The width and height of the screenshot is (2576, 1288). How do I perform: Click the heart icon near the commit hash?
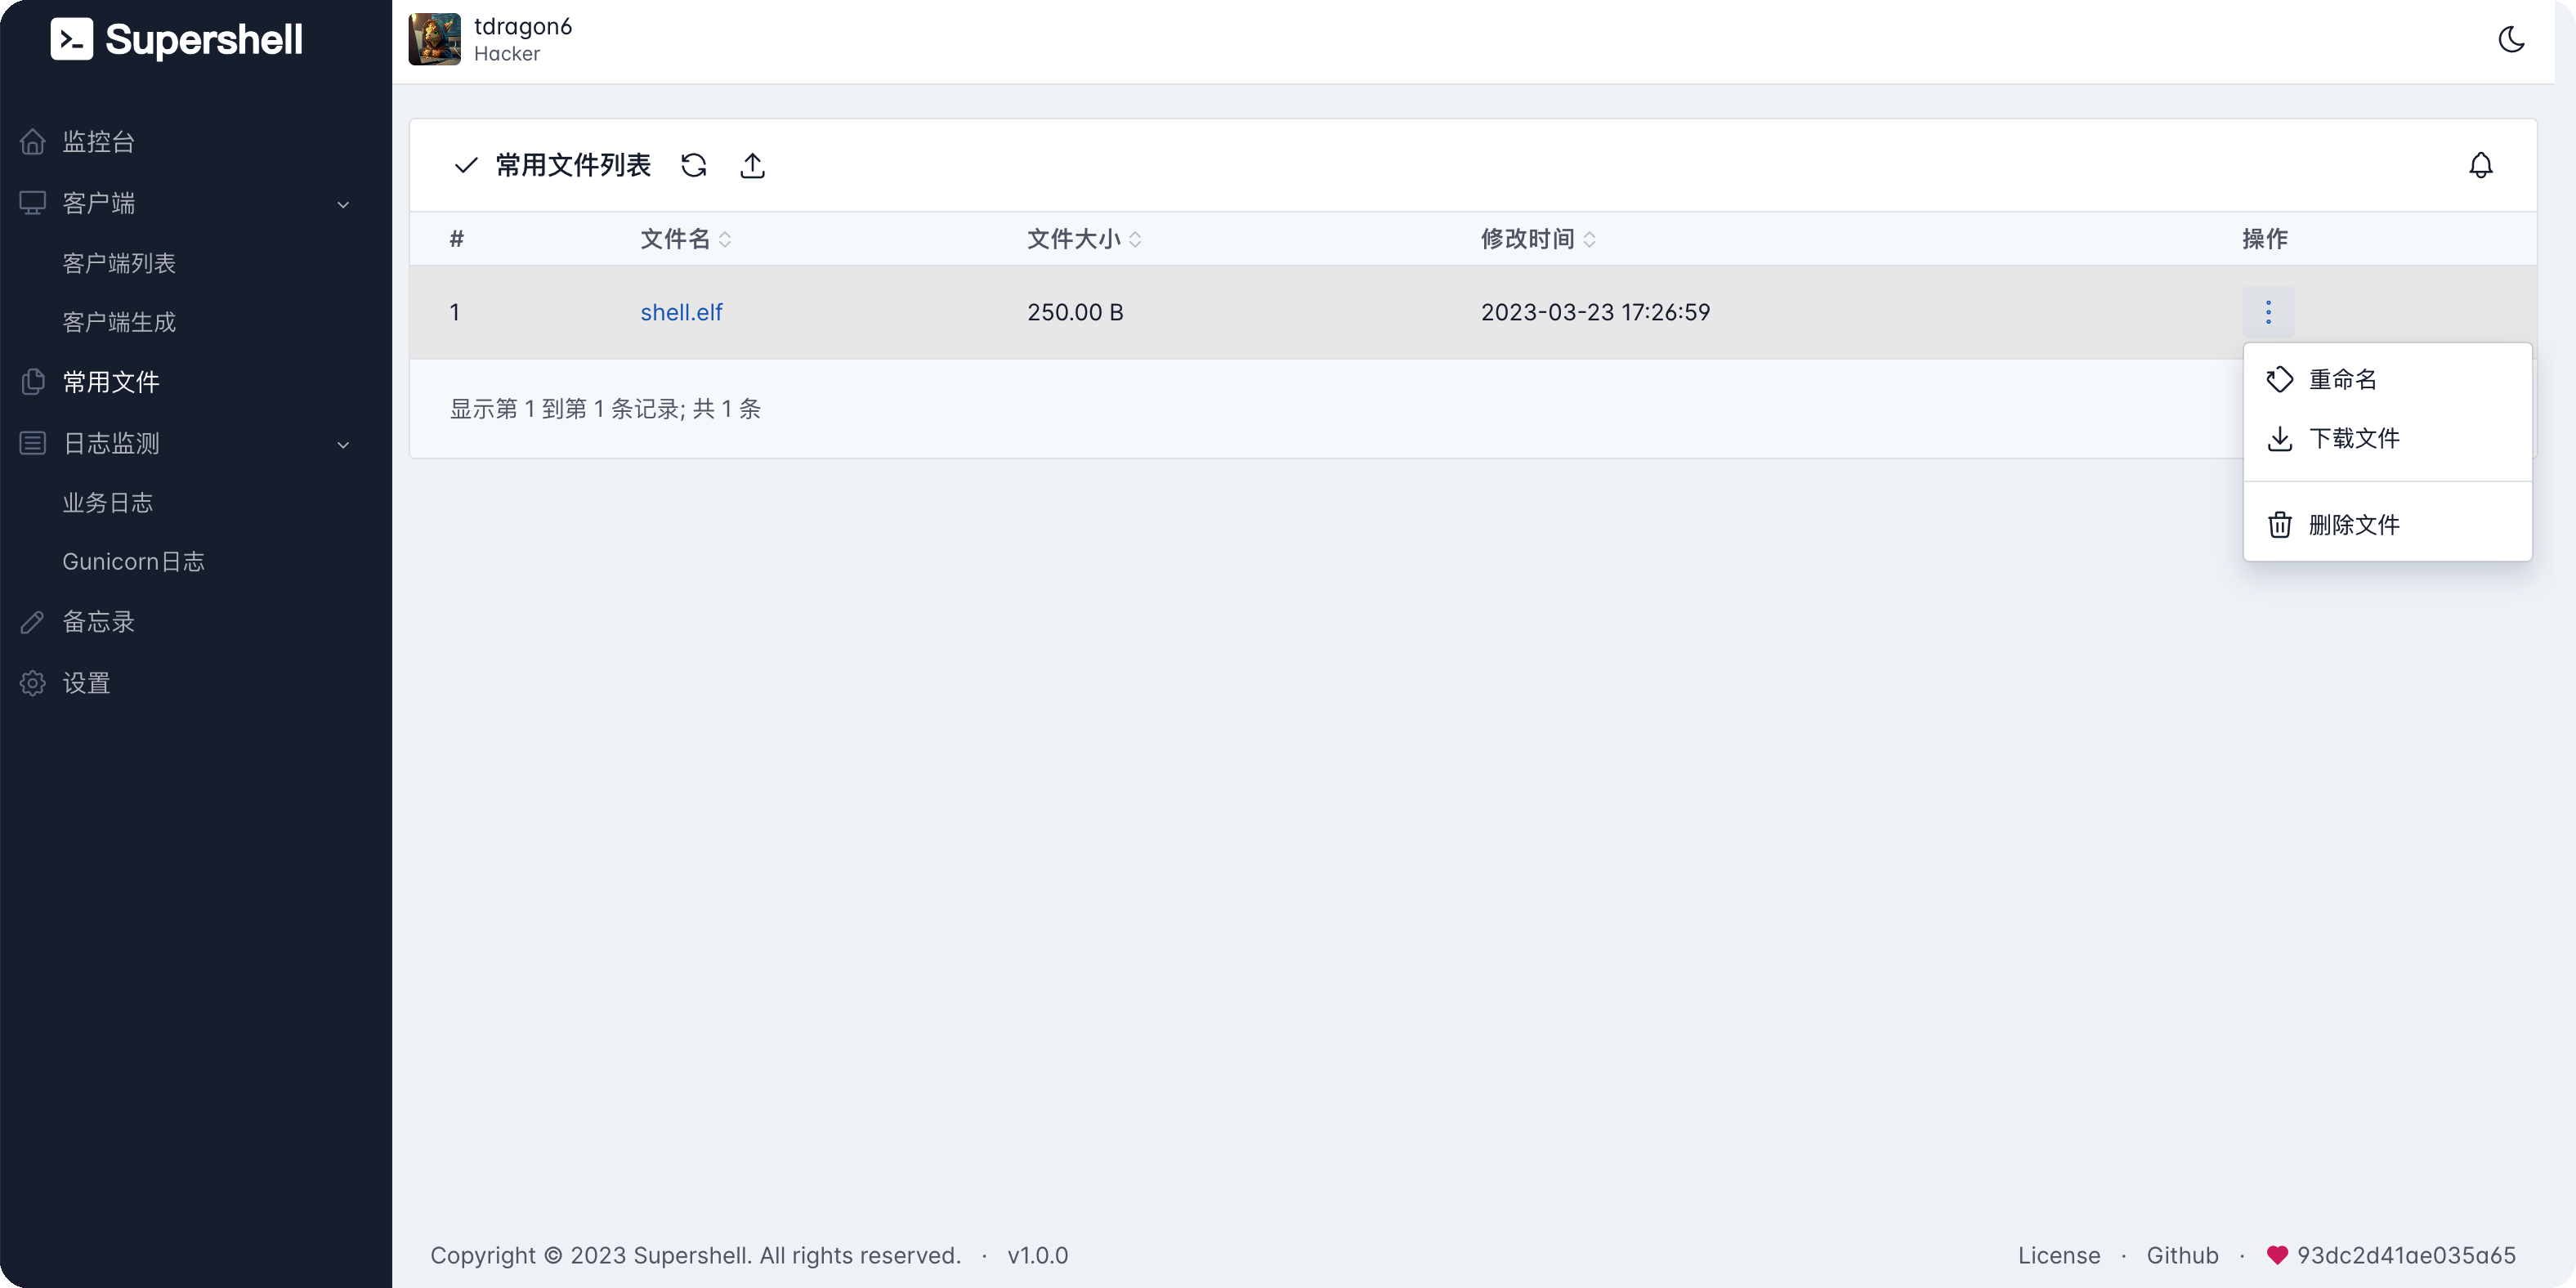2277,1255
